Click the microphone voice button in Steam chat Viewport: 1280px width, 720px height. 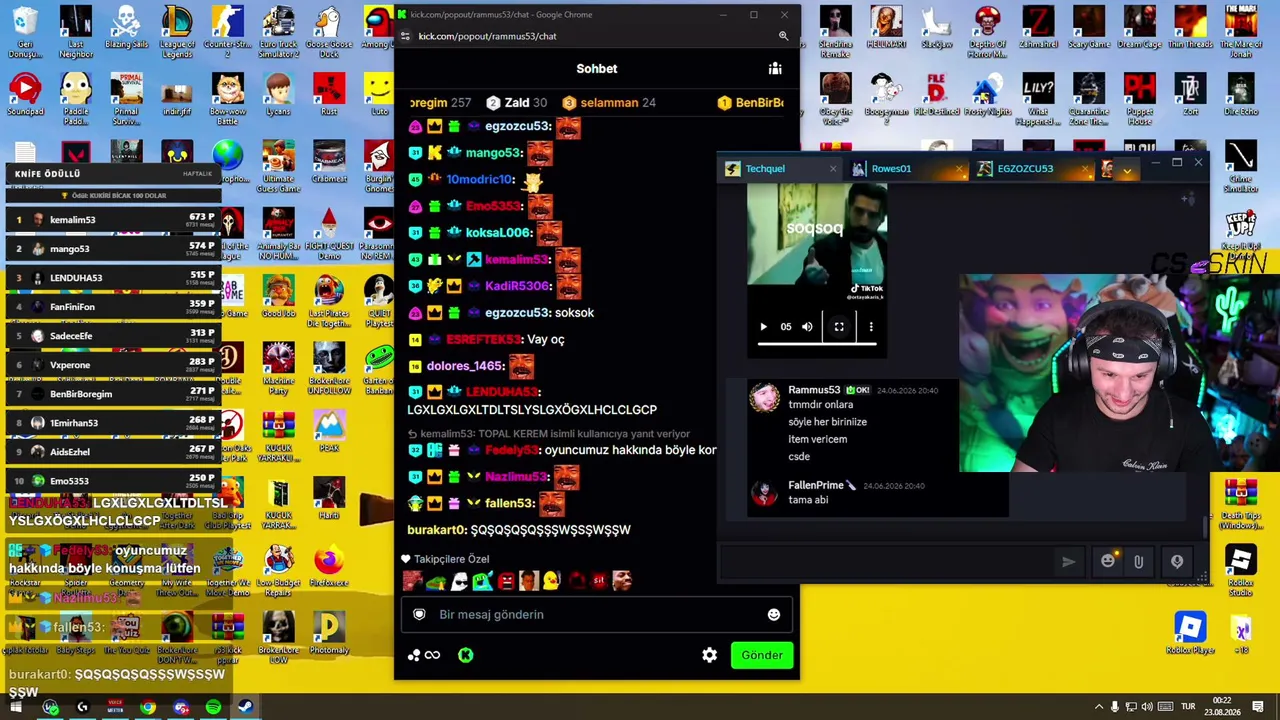tap(1177, 562)
